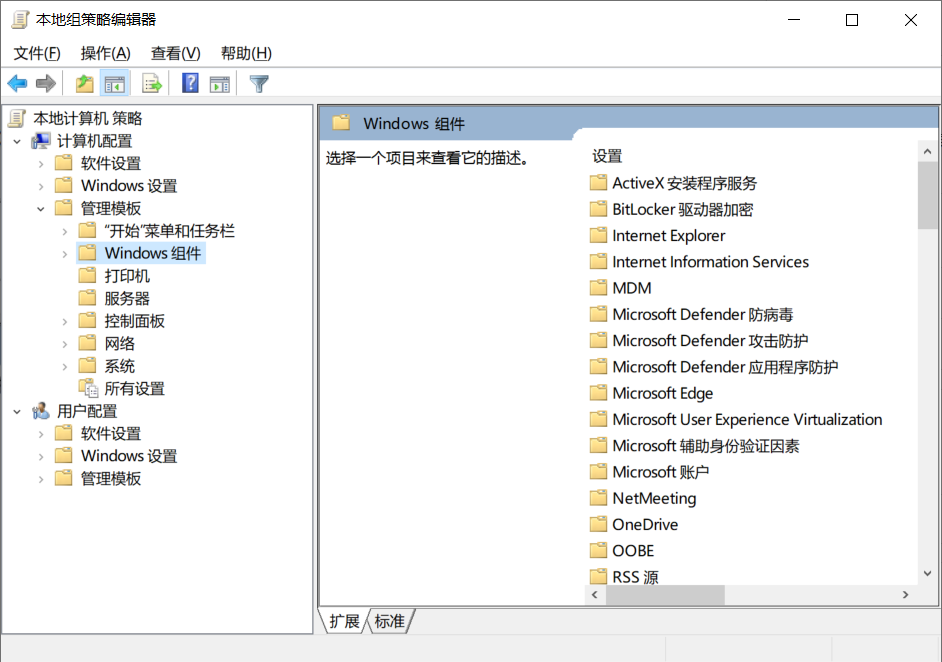
Task: Expand the 网络 node
Action: pyautogui.click(x=65, y=344)
